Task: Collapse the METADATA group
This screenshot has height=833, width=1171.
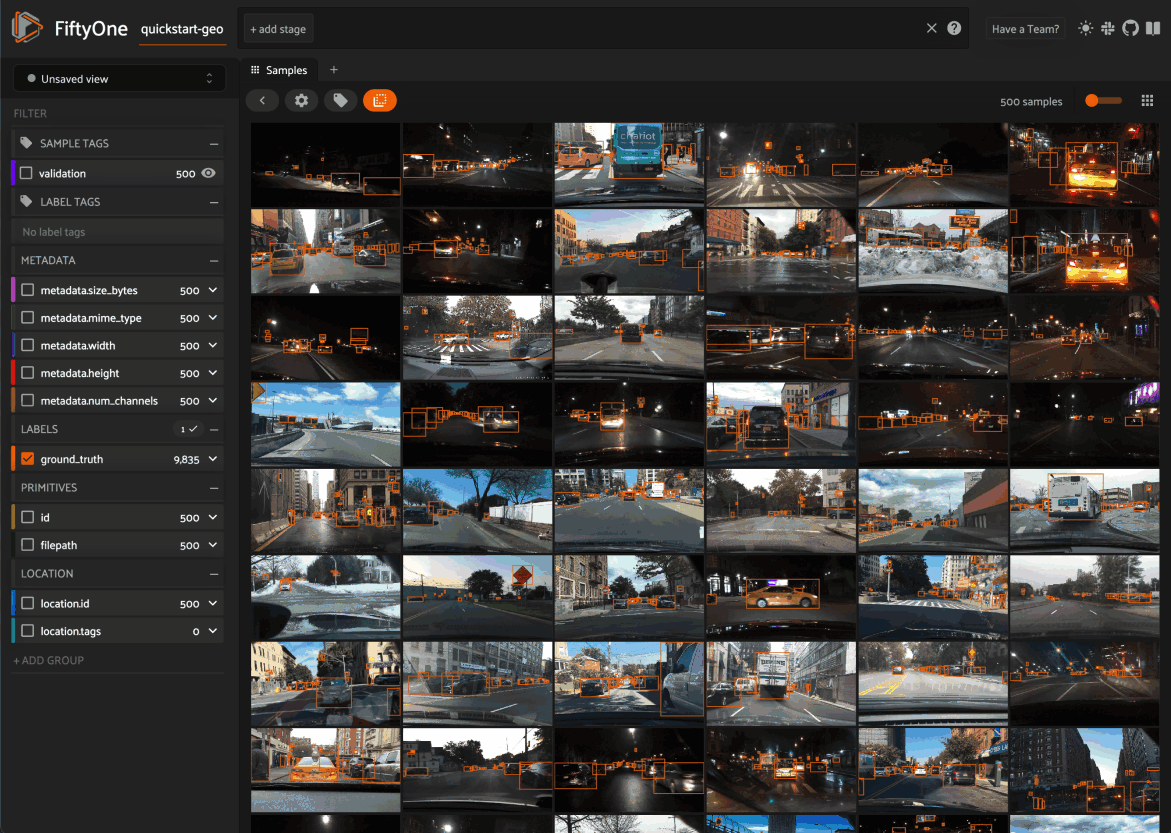Action: coord(214,261)
